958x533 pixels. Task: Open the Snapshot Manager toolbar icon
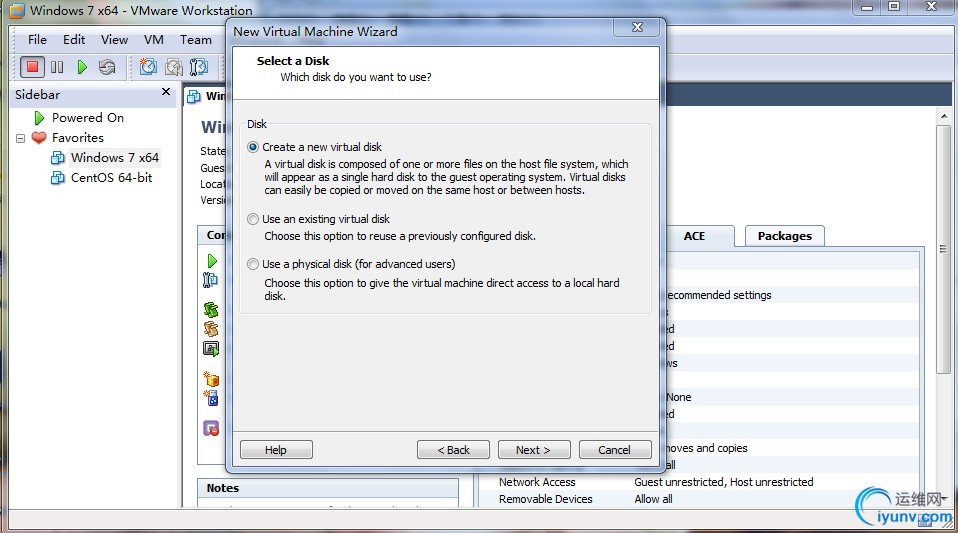click(199, 67)
